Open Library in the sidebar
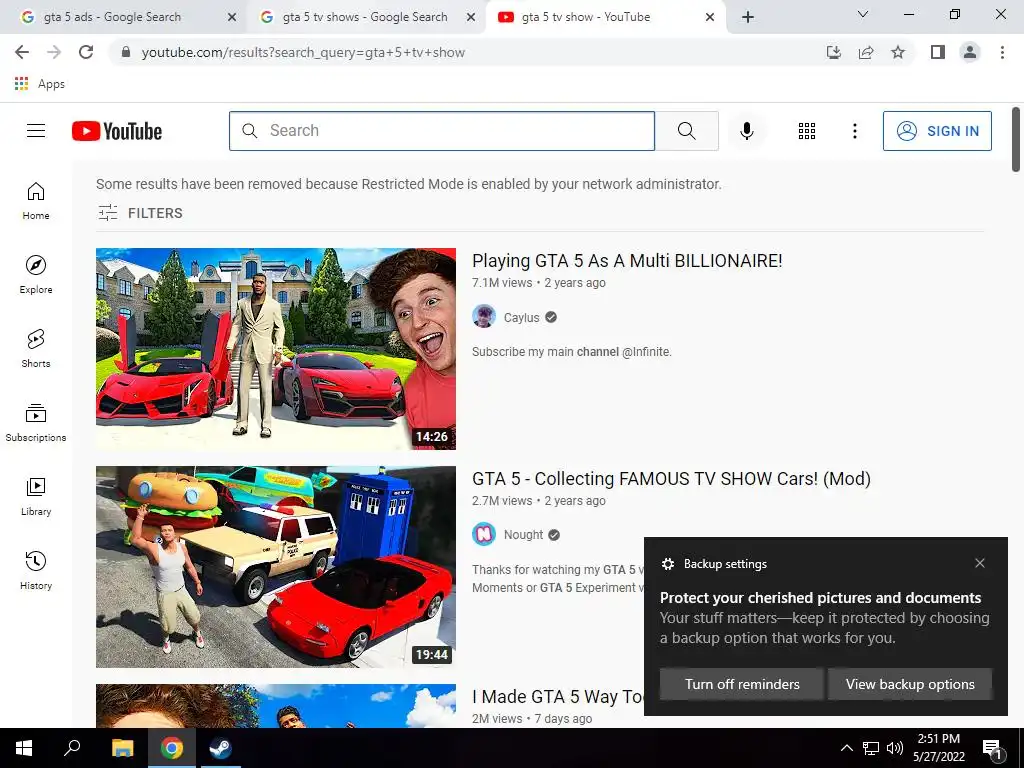The height and width of the screenshot is (768, 1024). point(36,497)
